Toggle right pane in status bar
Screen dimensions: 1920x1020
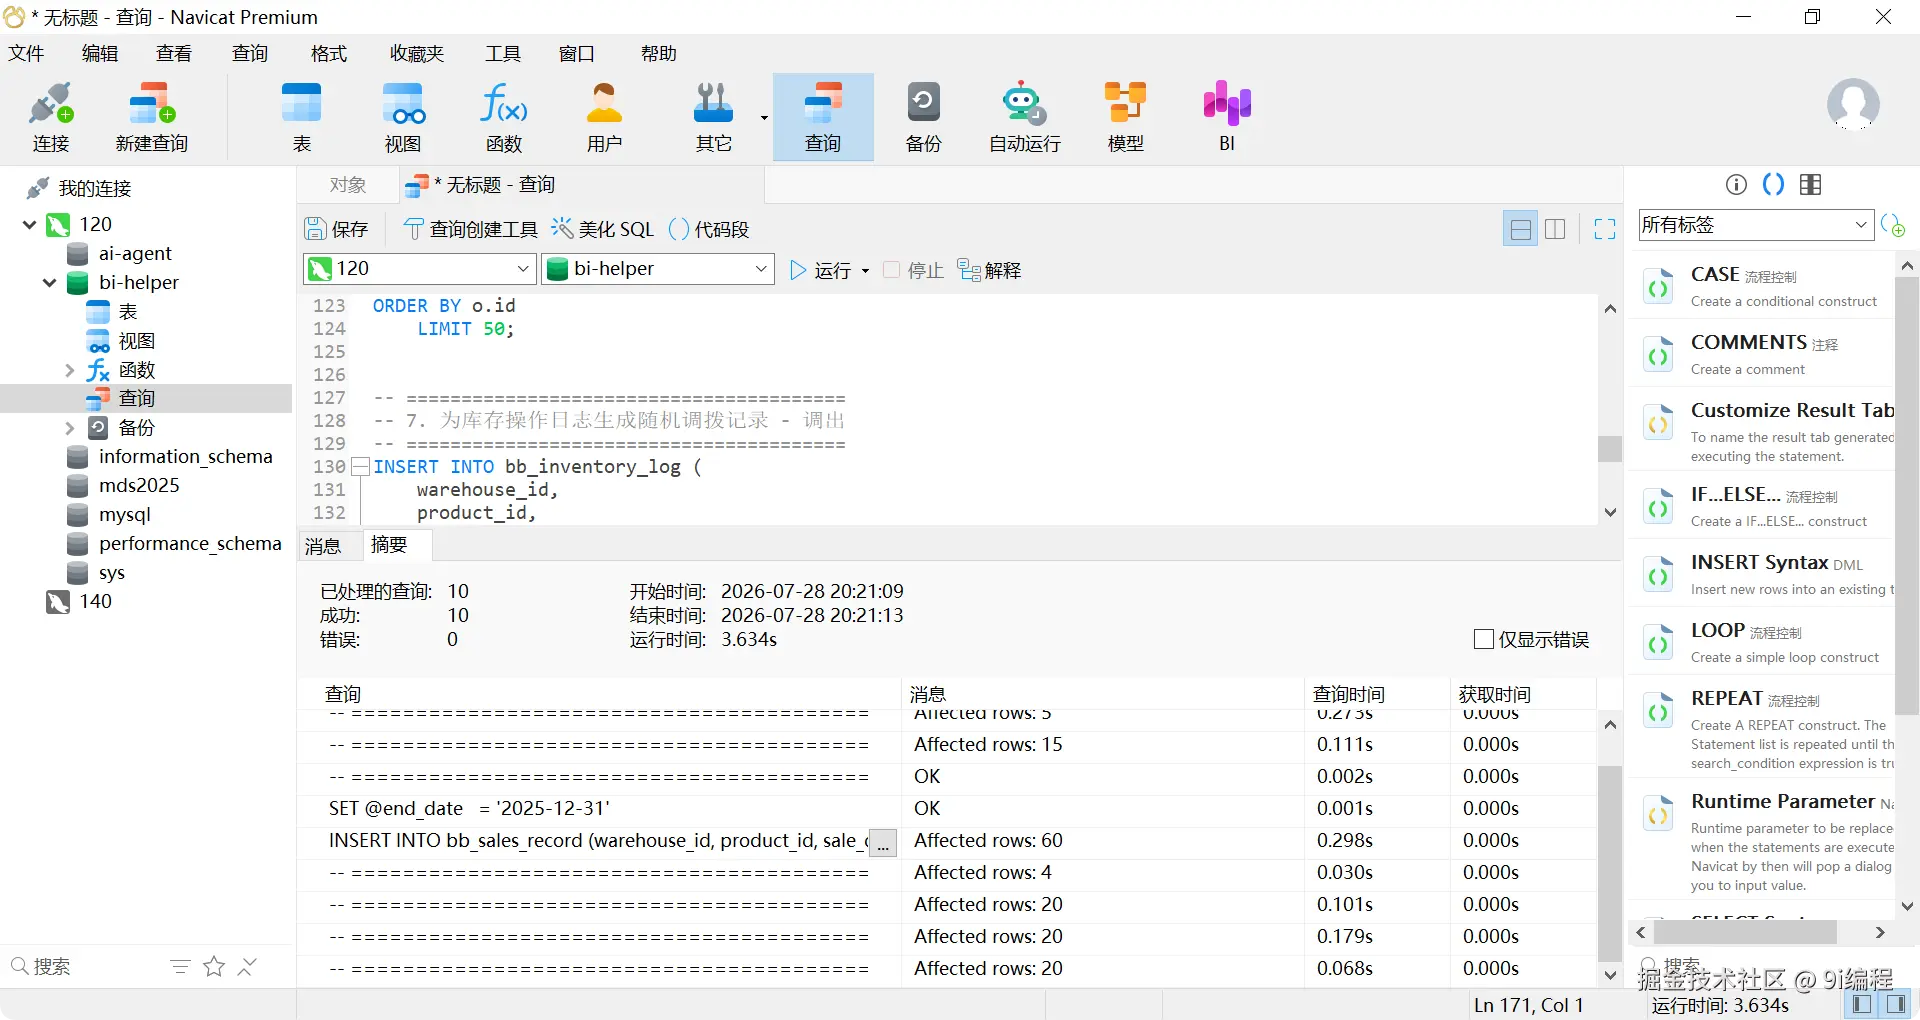[1895, 1005]
